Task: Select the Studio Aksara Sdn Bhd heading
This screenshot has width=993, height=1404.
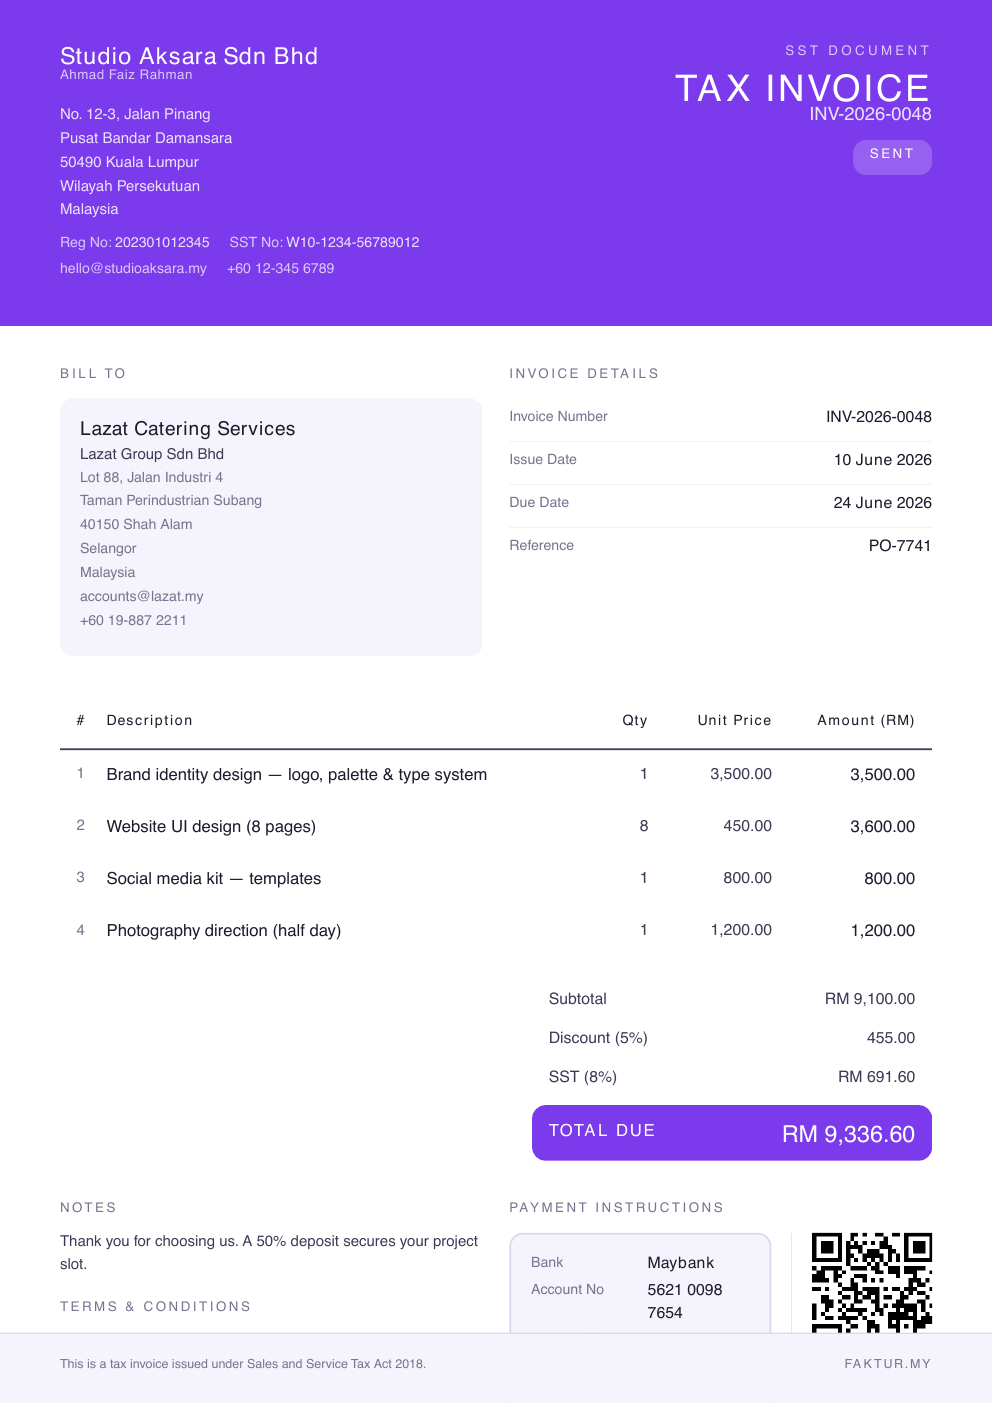Action: [x=189, y=56]
